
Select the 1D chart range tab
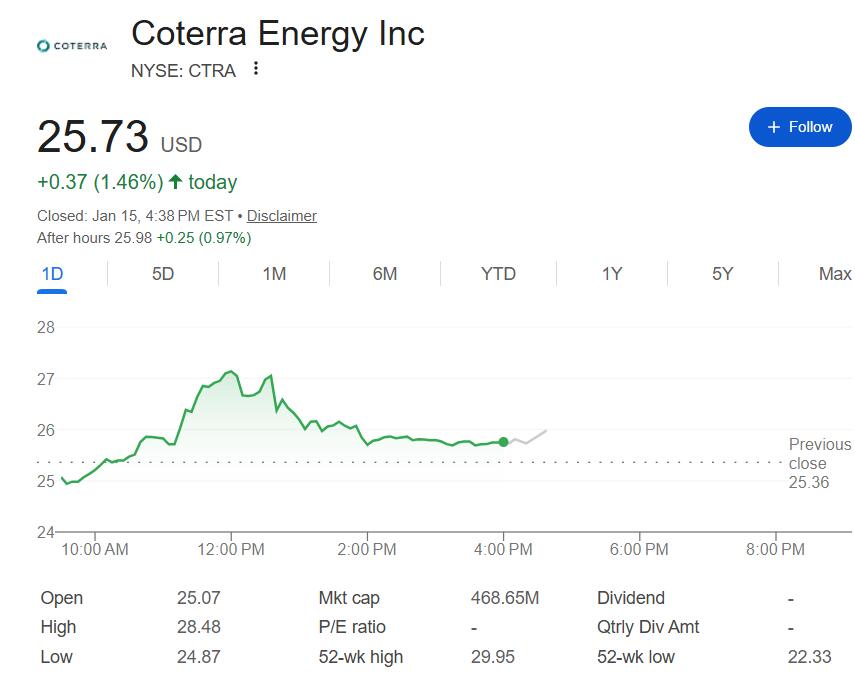tap(52, 274)
